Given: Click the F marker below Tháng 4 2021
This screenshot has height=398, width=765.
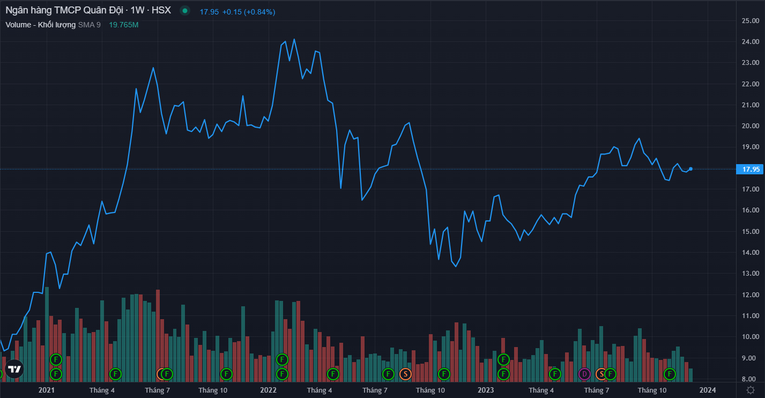Looking at the screenshot, I should (x=115, y=374).
